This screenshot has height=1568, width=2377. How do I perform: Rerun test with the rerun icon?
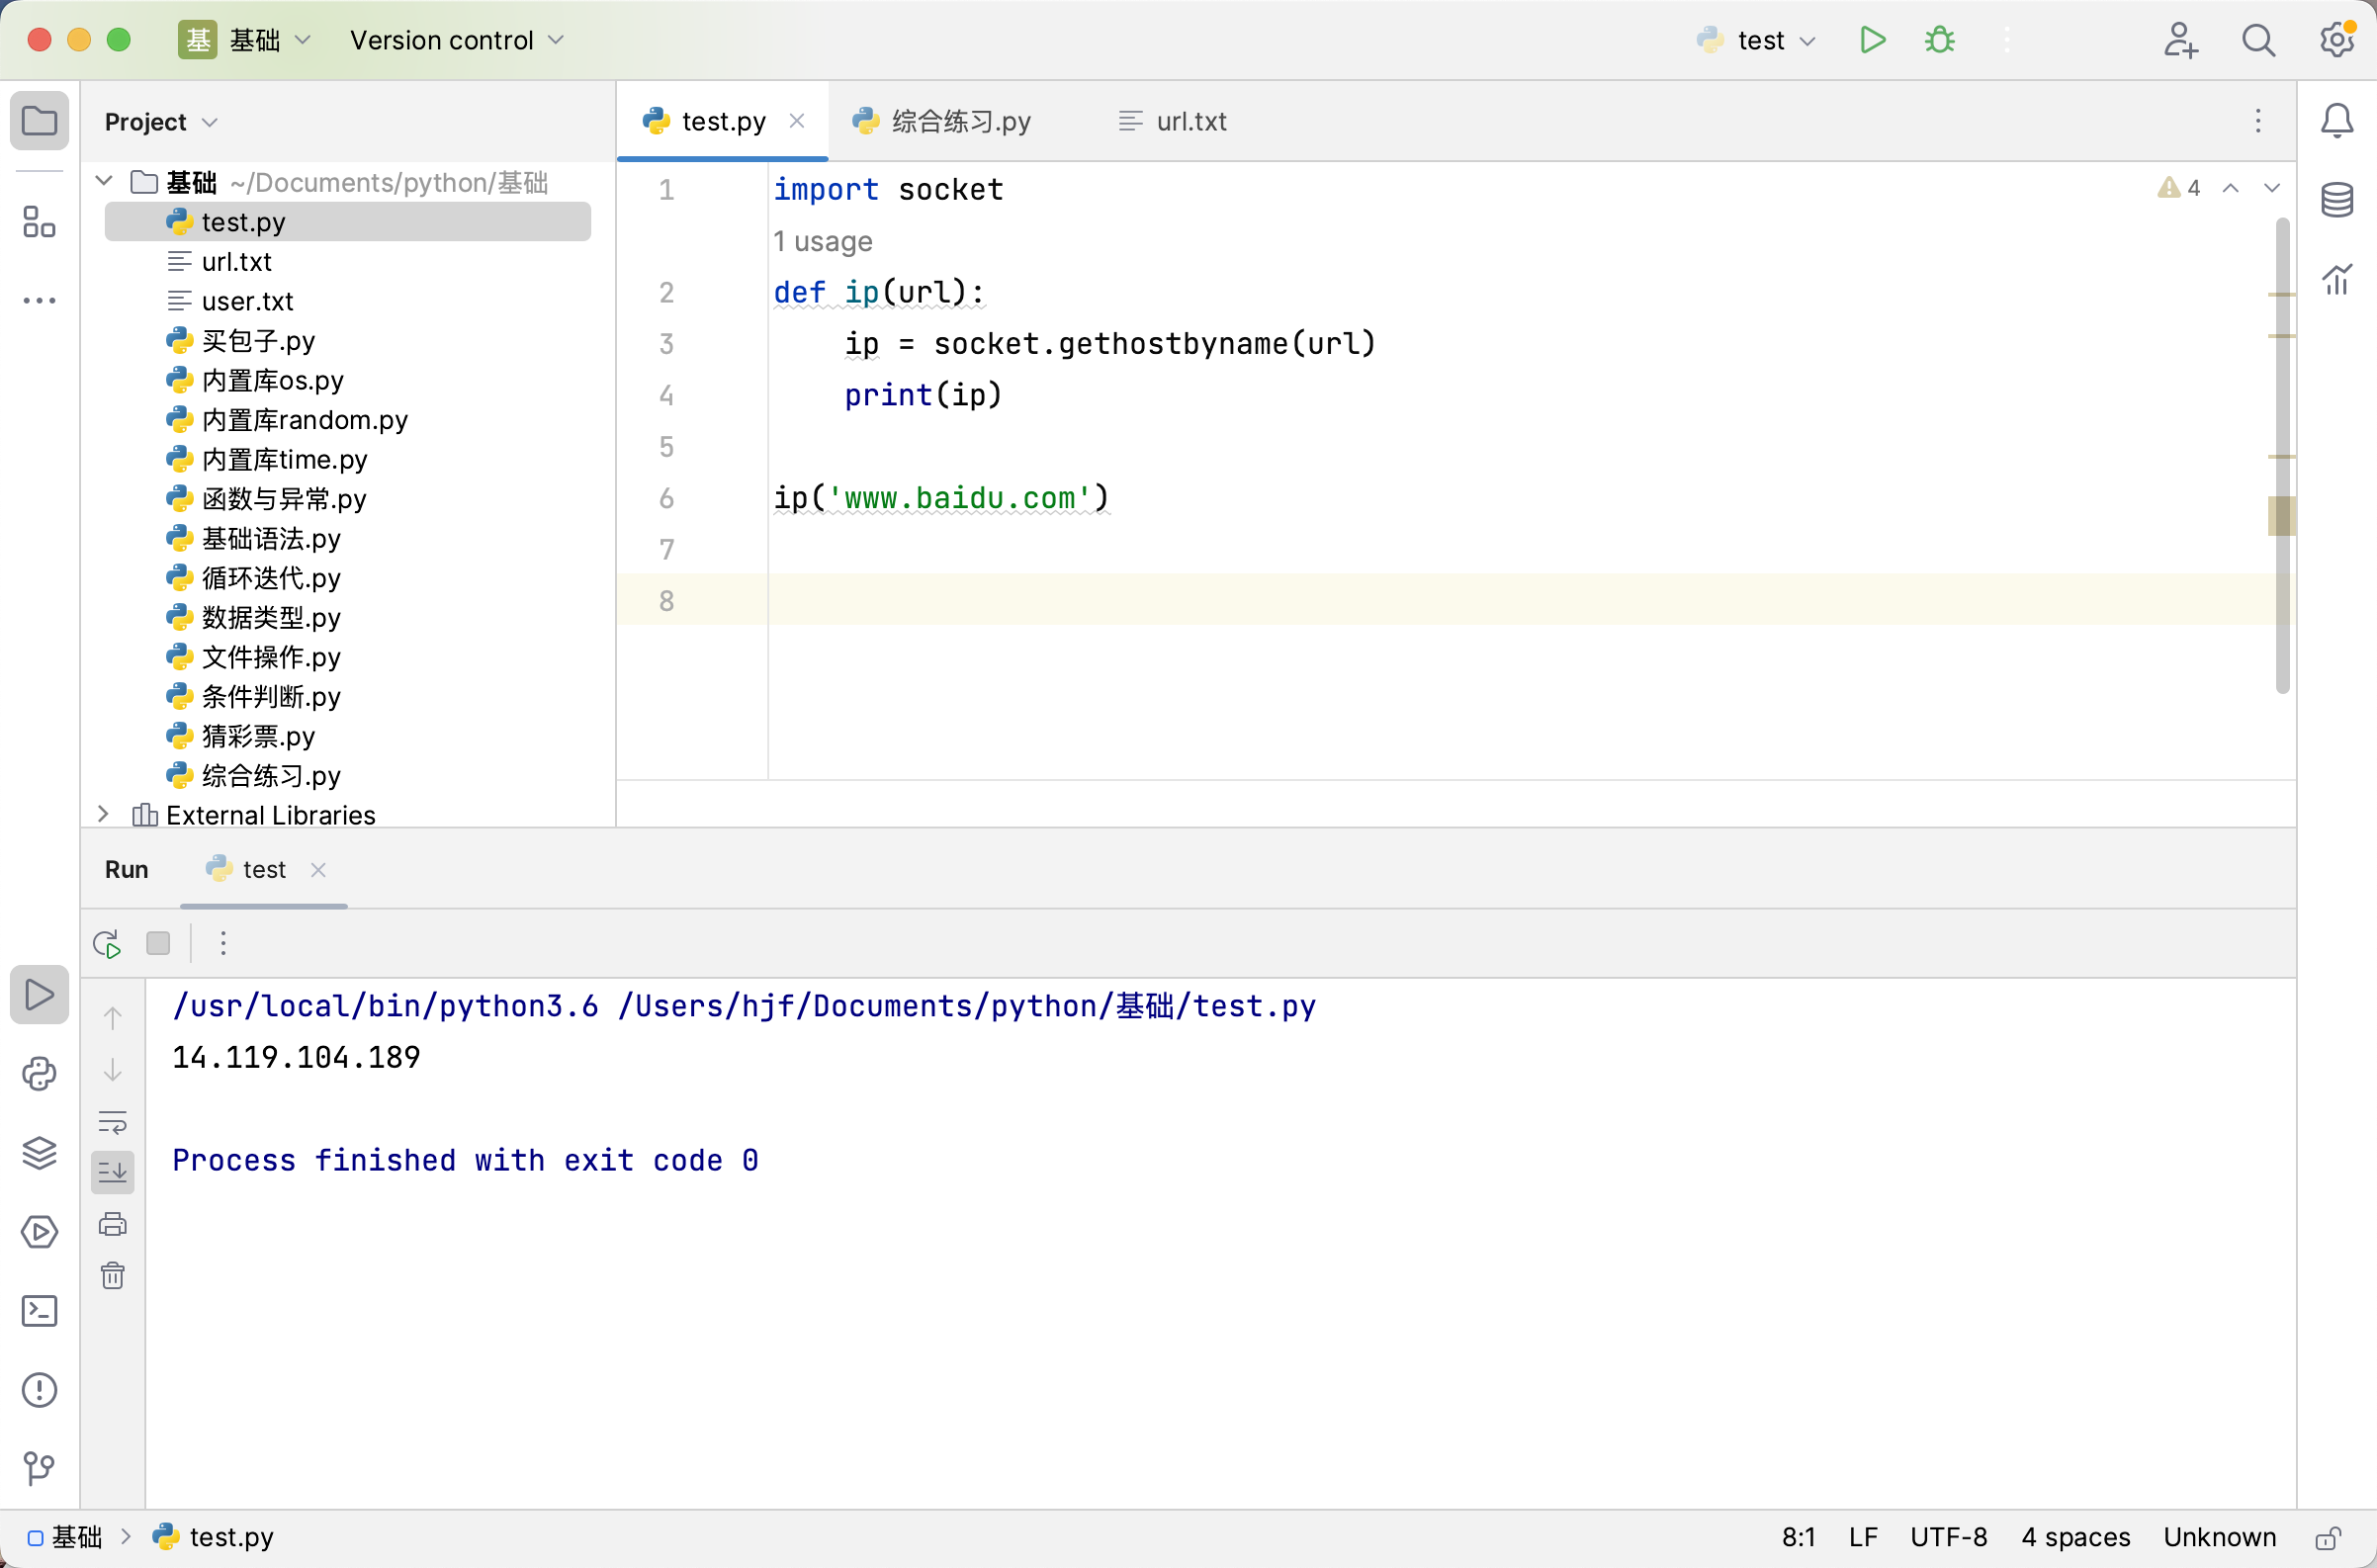107,943
